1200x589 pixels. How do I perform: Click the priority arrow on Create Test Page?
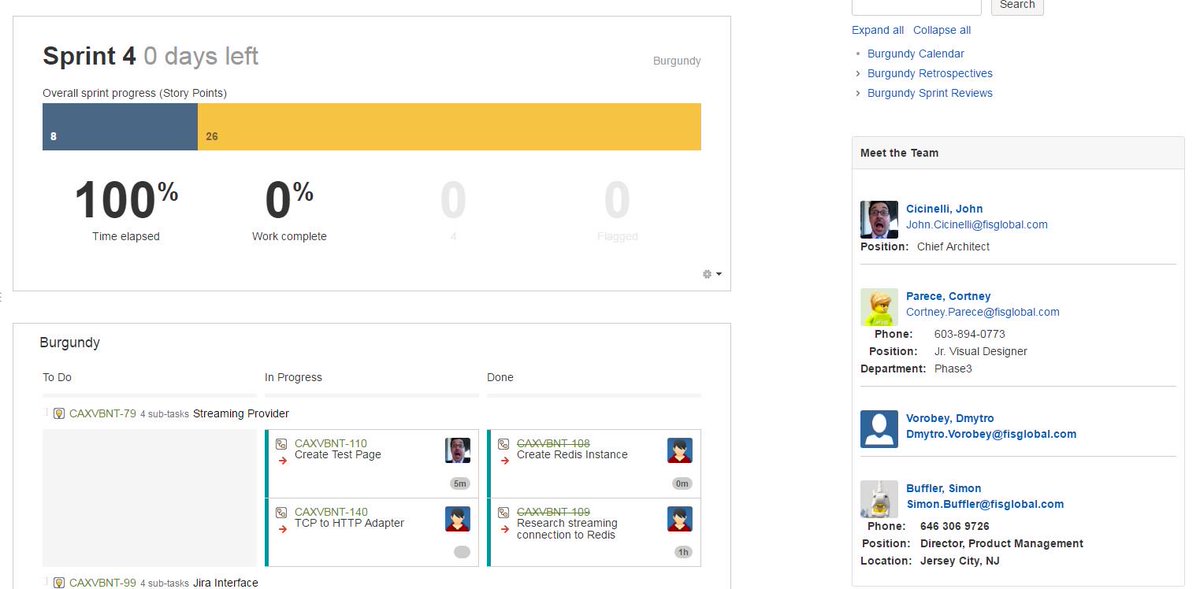pyautogui.click(x=283, y=460)
